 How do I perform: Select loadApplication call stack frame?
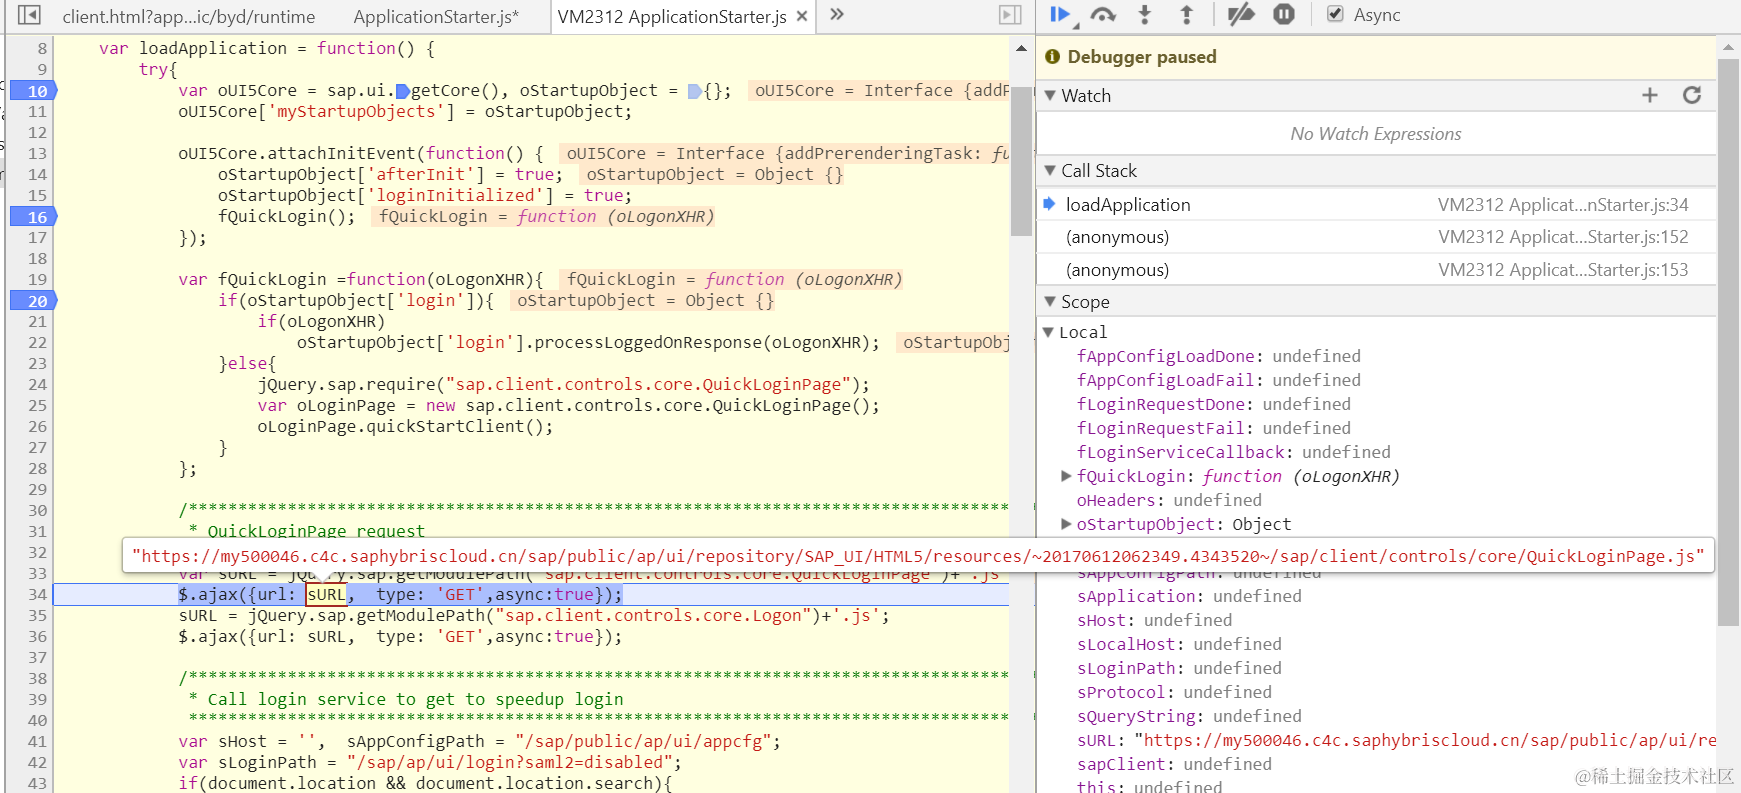coord(1376,204)
